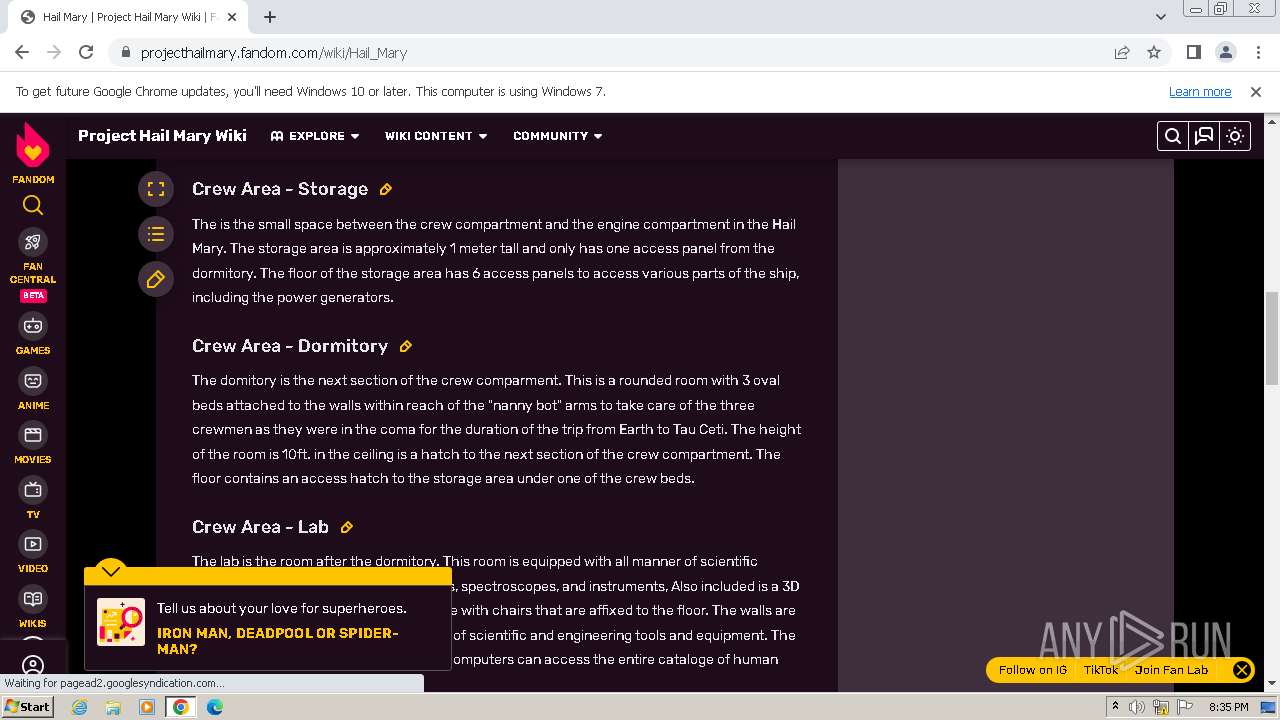
Task: Open the Discuss icon in header
Action: point(1204,136)
